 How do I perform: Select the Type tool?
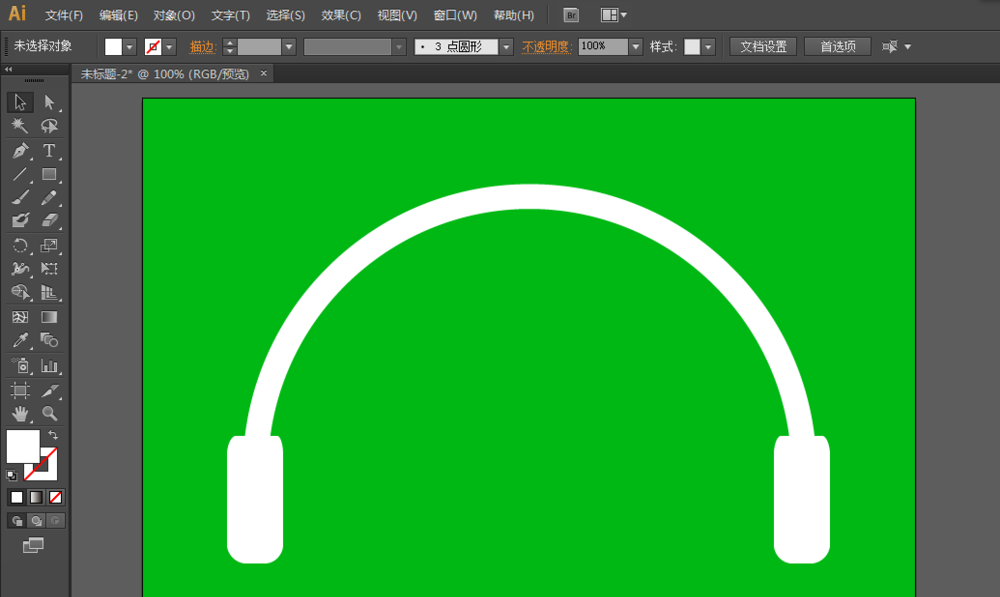tap(49, 151)
